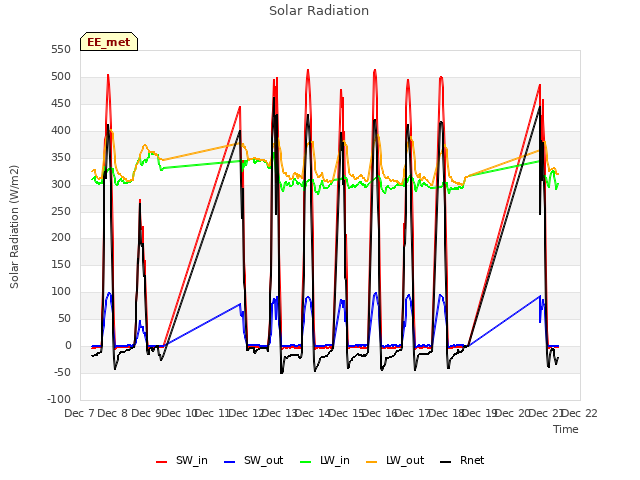
Task: Select the LW_in legend label
Action: pos(335,460)
